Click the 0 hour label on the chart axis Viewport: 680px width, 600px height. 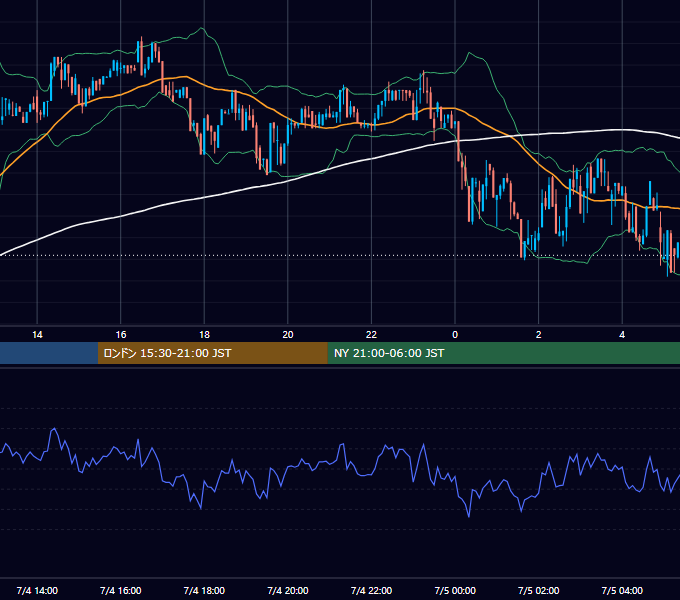coord(455,335)
